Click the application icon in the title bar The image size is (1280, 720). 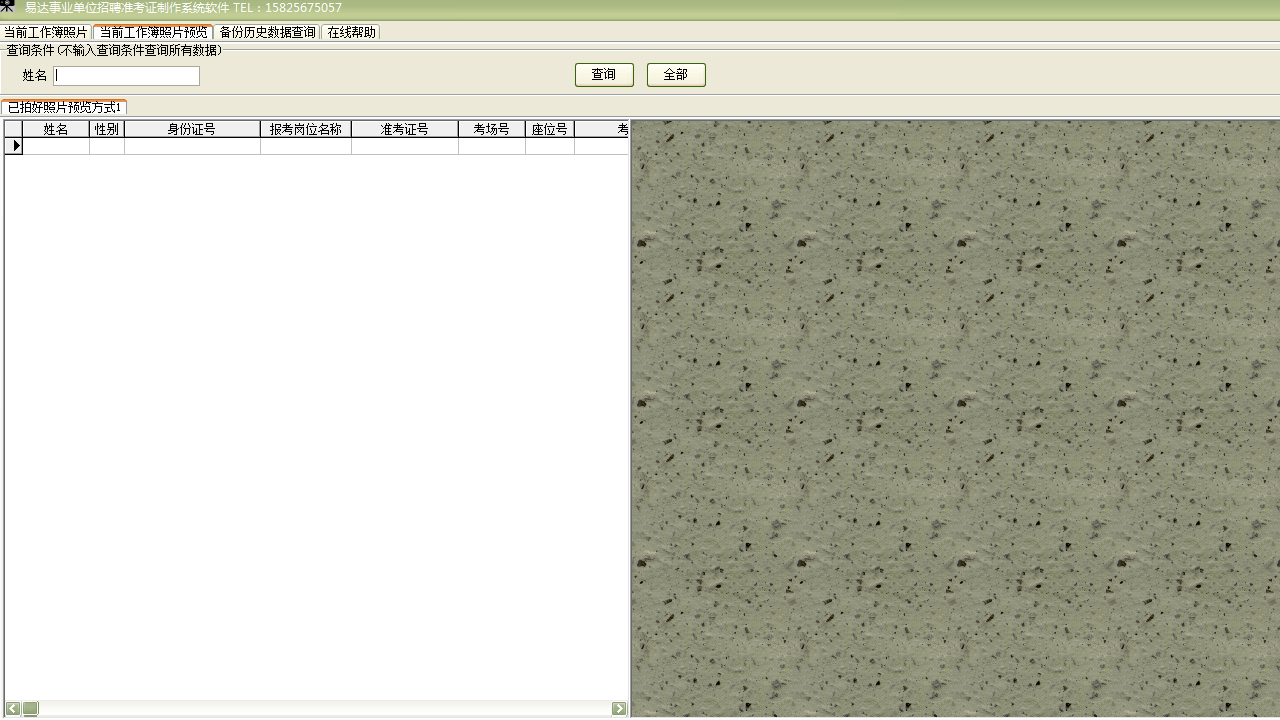coord(8,7)
